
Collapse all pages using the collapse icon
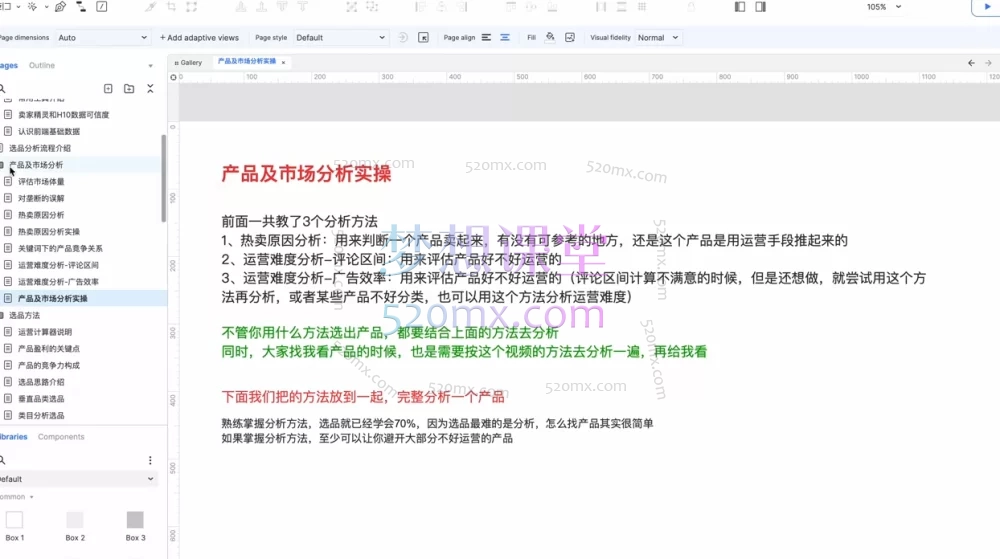[x=150, y=89]
